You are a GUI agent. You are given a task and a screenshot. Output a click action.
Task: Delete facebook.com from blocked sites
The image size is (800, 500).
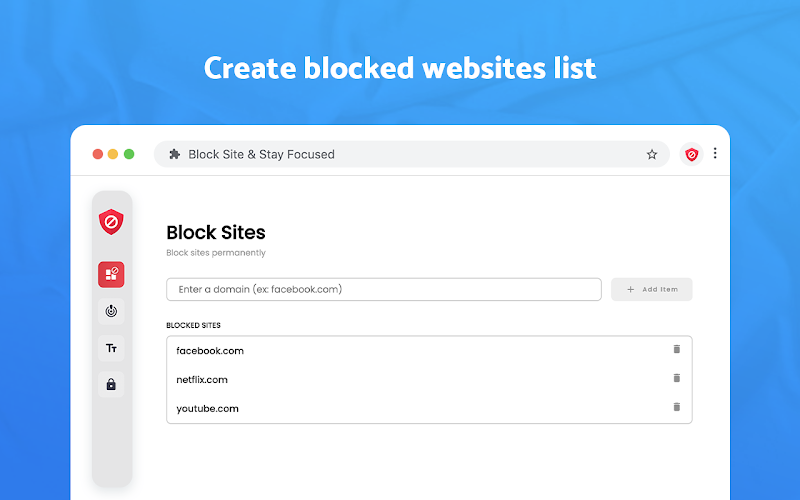tap(677, 349)
